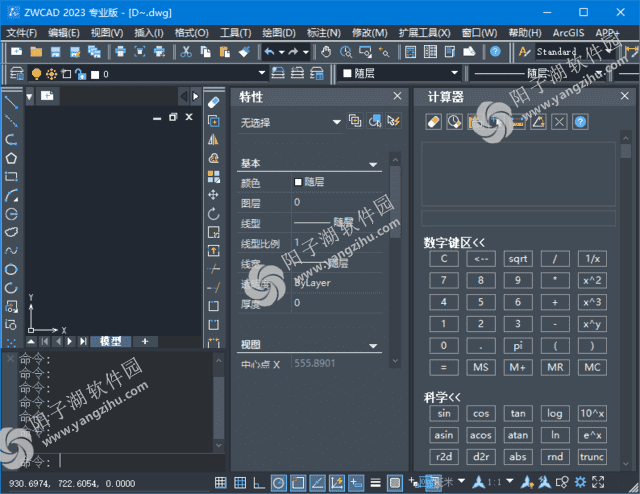Add a new layout with plus tab
Viewport: 640px width, 494px height.
(x=145, y=341)
